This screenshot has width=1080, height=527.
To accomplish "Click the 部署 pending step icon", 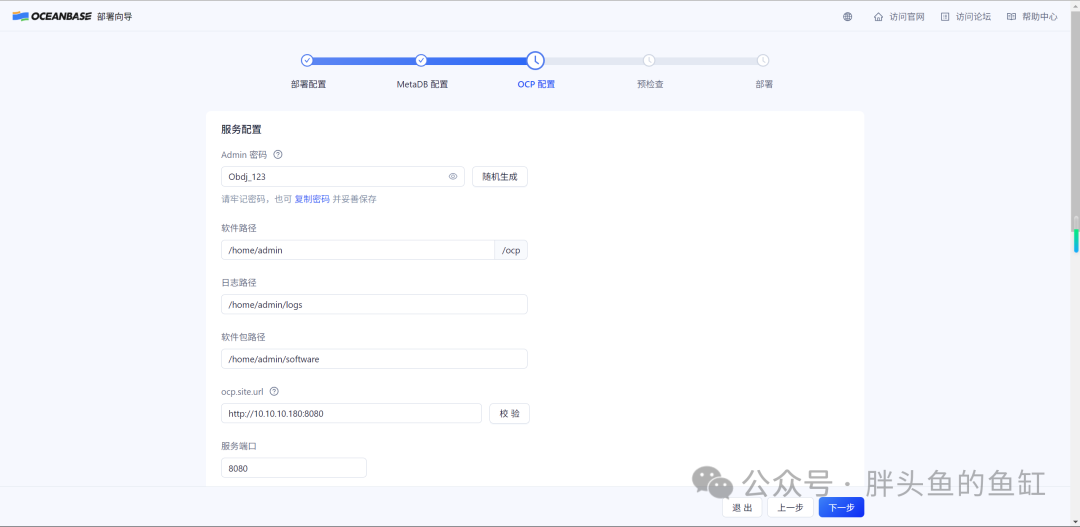I will 763,61.
